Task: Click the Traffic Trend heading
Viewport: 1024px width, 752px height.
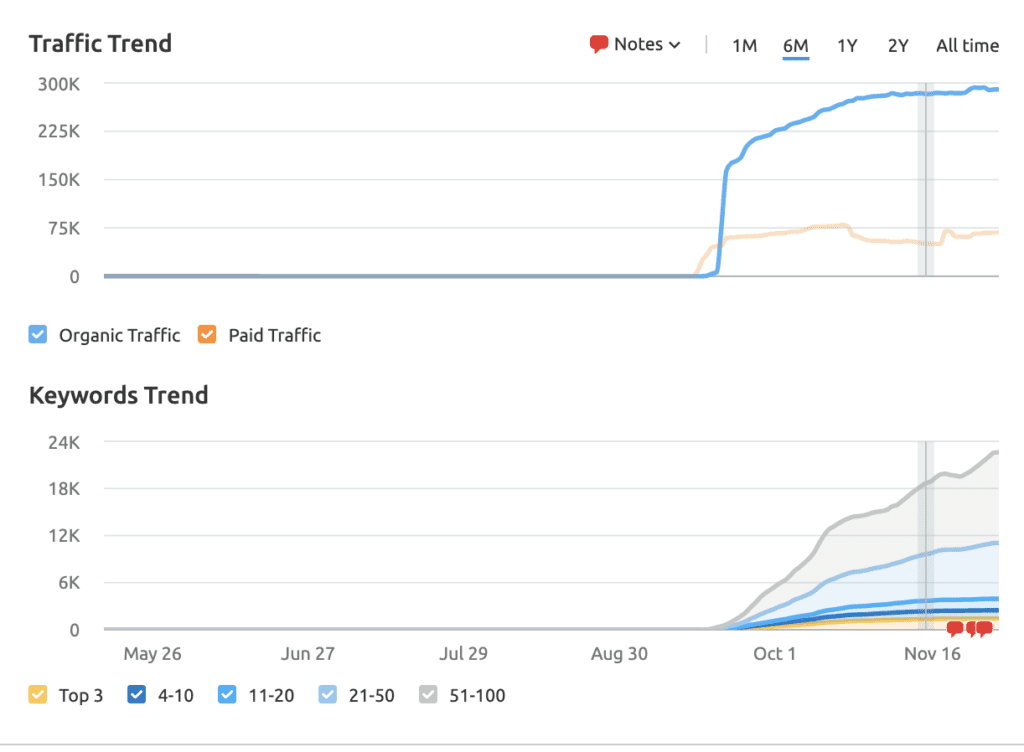Action: 101,44
